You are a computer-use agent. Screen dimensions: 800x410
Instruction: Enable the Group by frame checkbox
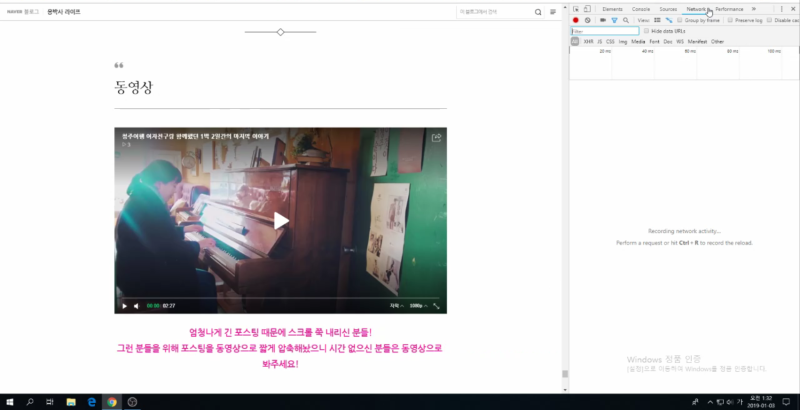click(680, 20)
